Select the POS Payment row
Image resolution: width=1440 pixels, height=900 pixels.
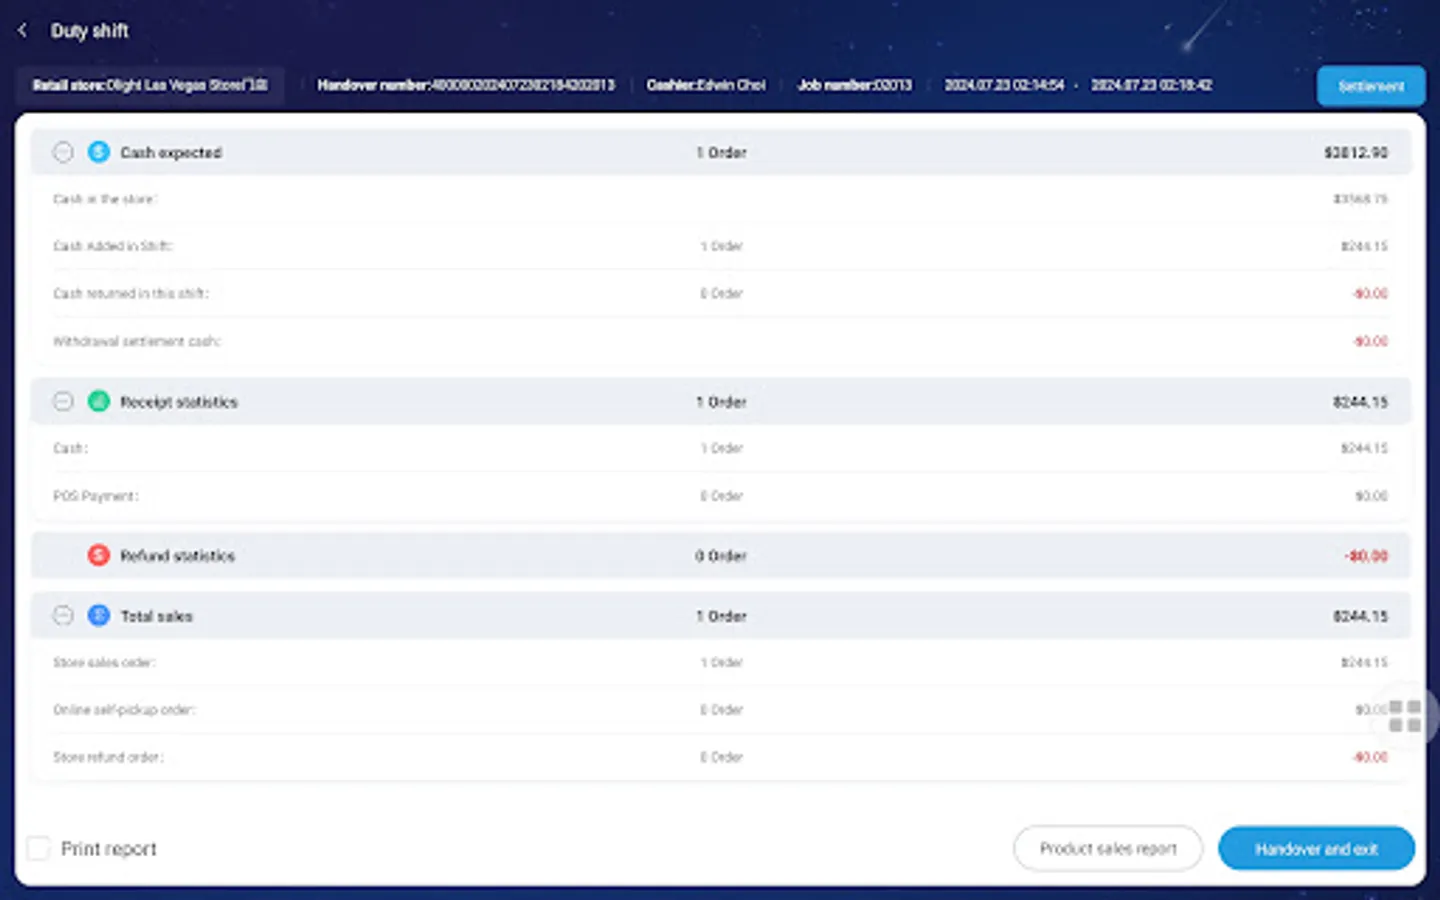coord(96,495)
